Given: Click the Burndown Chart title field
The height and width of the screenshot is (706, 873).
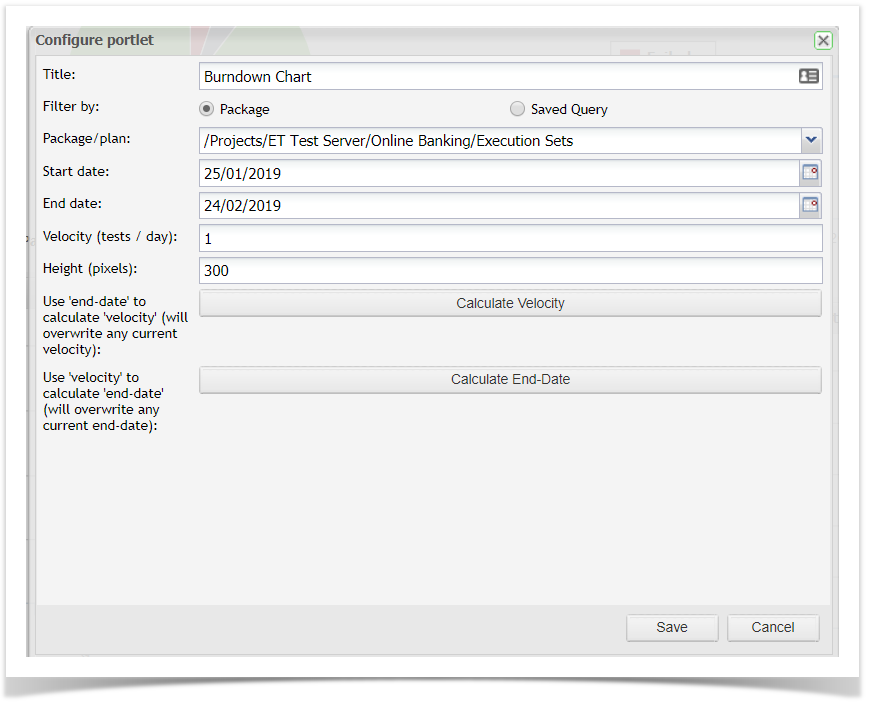Looking at the screenshot, I should pyautogui.click(x=495, y=76).
